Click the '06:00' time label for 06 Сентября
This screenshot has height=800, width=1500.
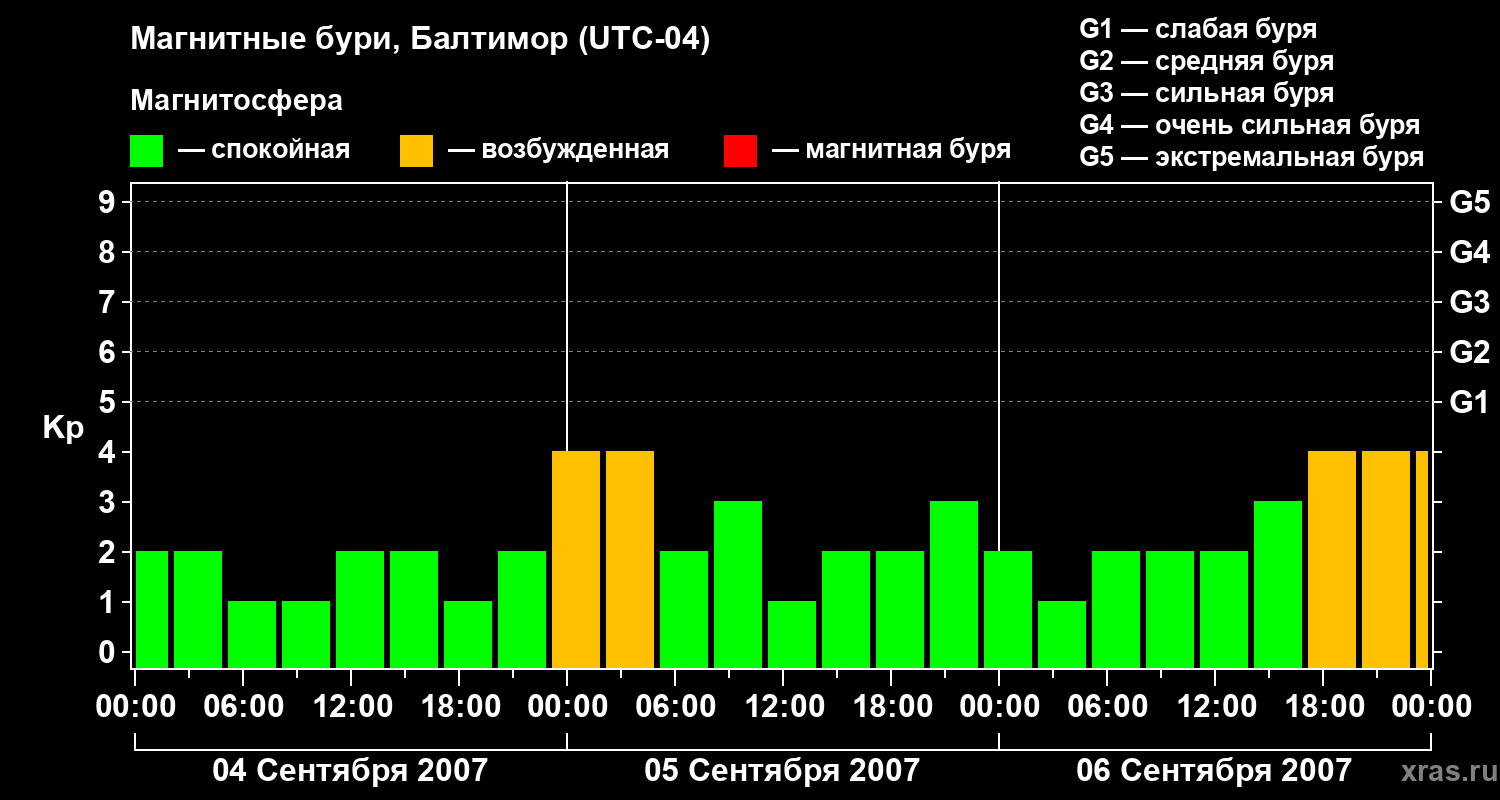(1107, 707)
